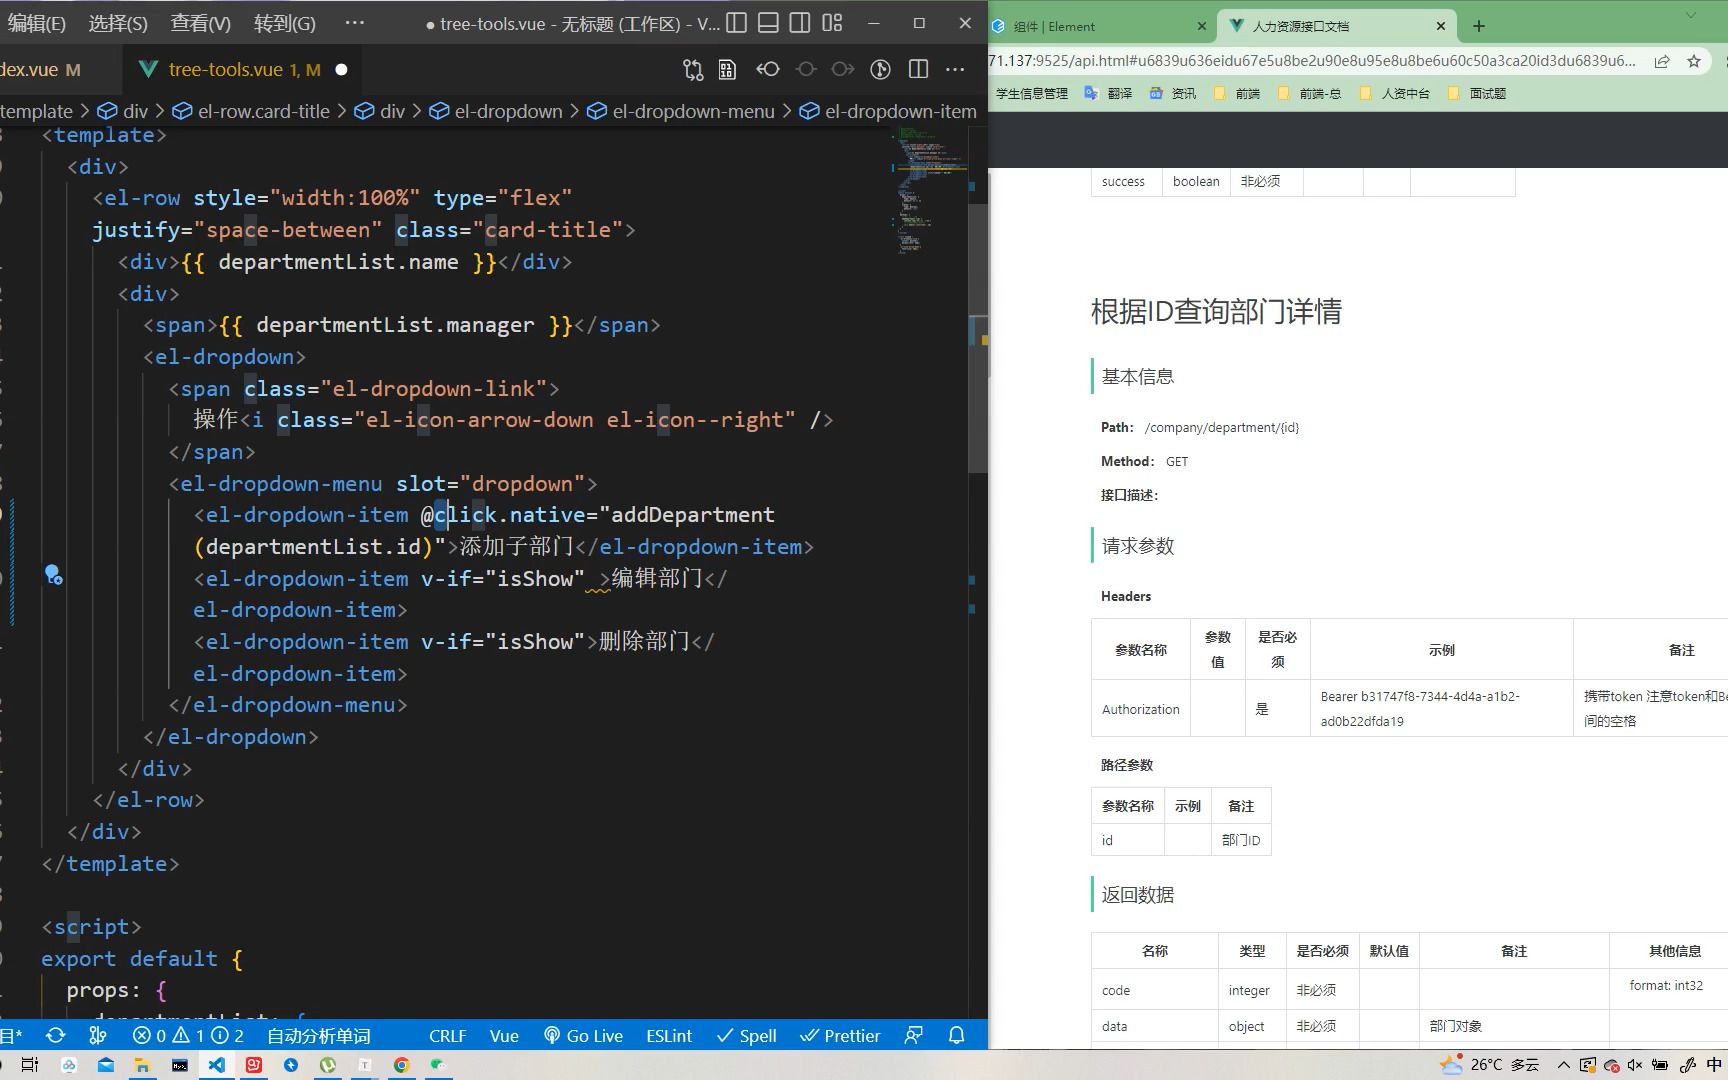Click the middle dimmed circle change icon
This screenshot has width=1728, height=1080.
point(806,69)
